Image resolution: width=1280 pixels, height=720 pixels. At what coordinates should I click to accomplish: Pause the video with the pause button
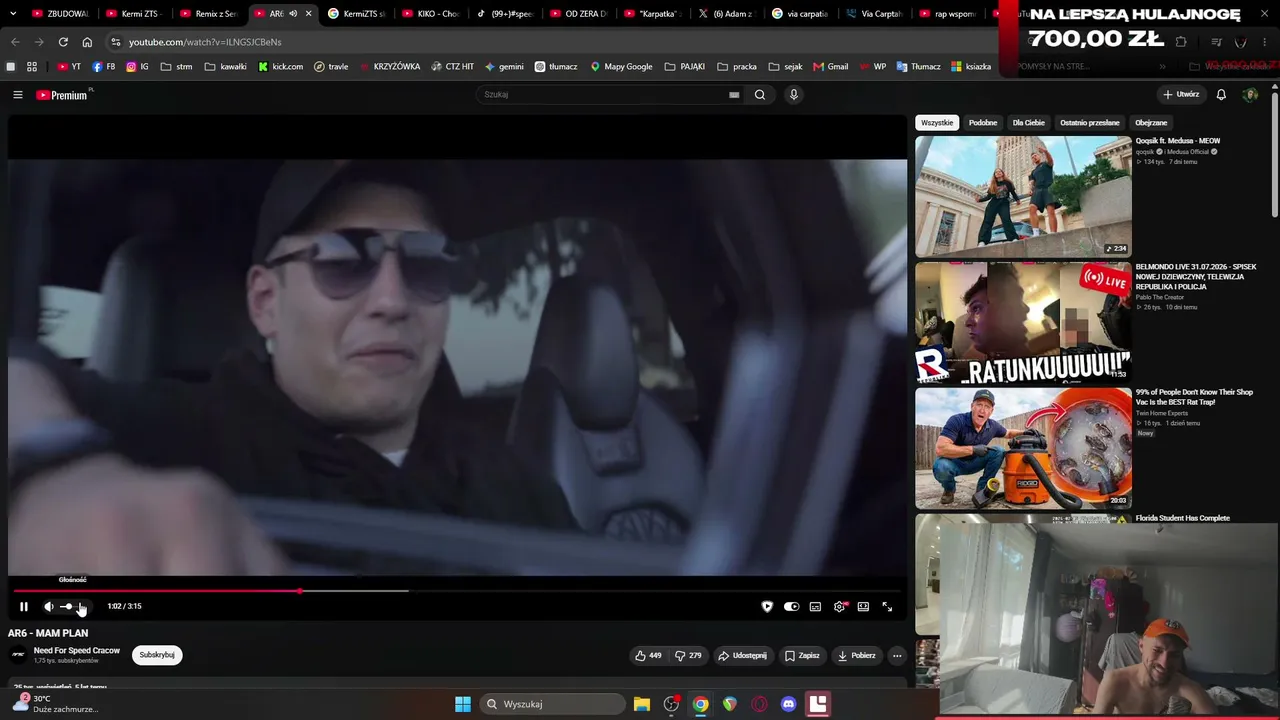pos(24,606)
